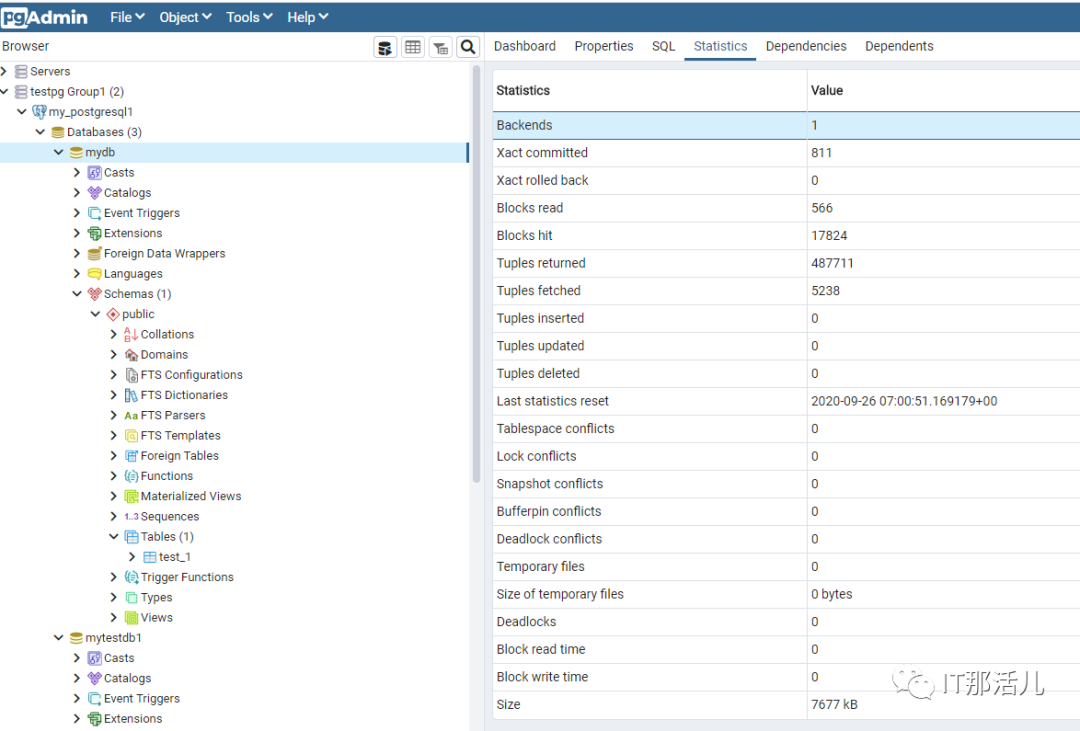Collapse the Tables (1) node
The height and width of the screenshot is (731, 1080).
point(114,537)
